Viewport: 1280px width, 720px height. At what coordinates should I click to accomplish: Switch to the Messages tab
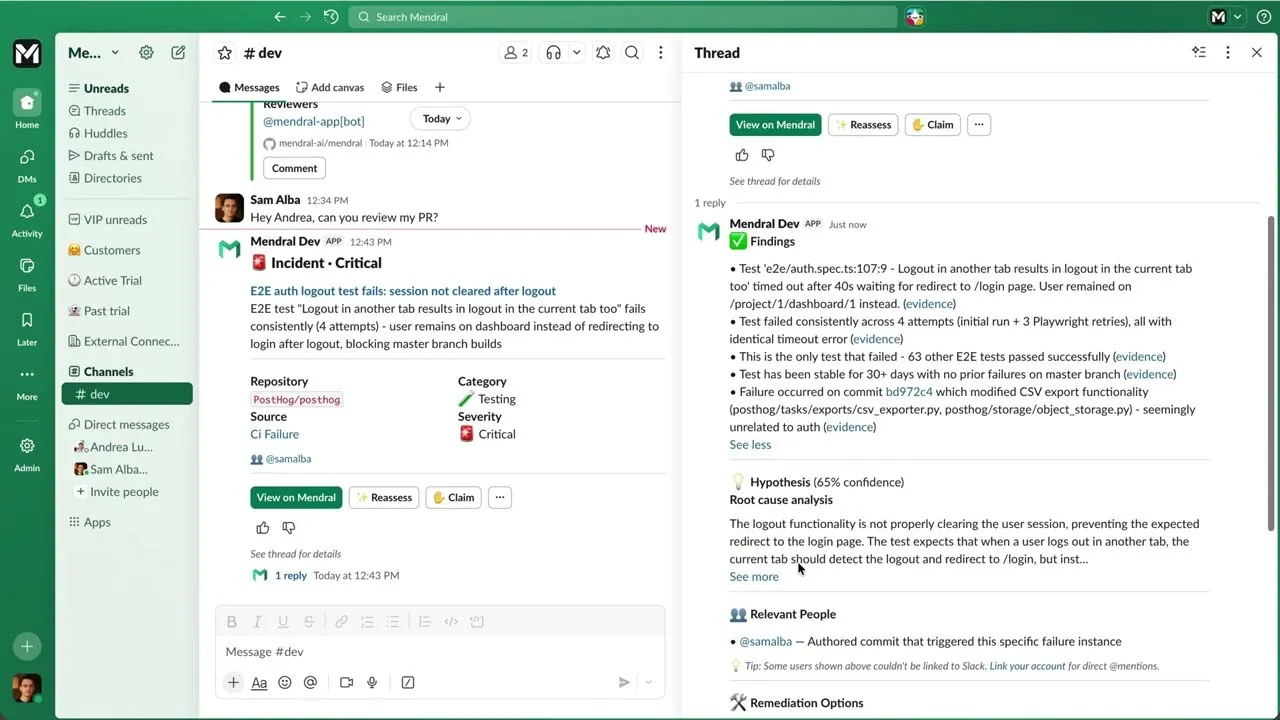249,87
